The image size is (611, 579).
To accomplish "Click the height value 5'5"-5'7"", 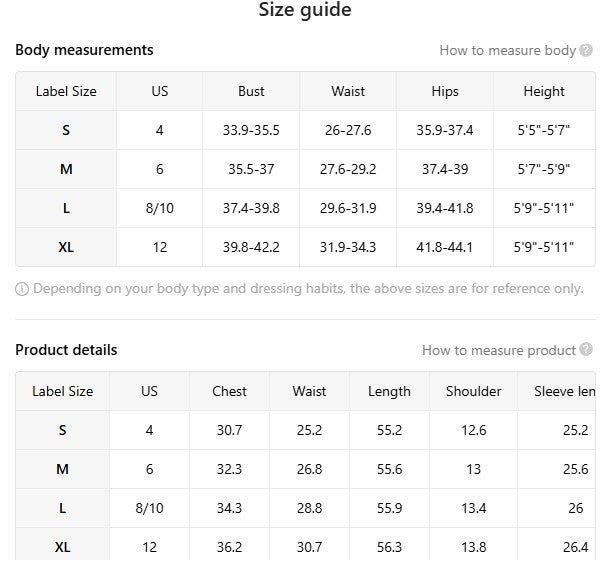I will (544, 130).
